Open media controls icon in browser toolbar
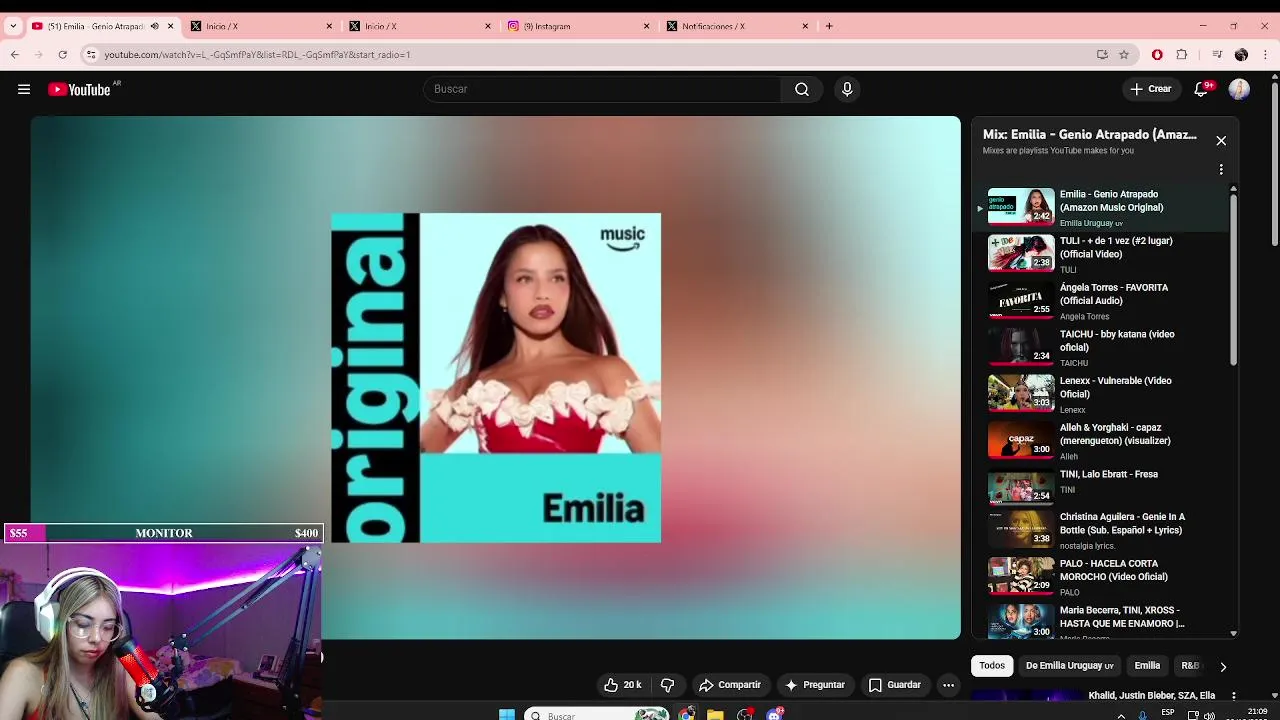Viewport: 1280px width, 720px height. point(1217,55)
